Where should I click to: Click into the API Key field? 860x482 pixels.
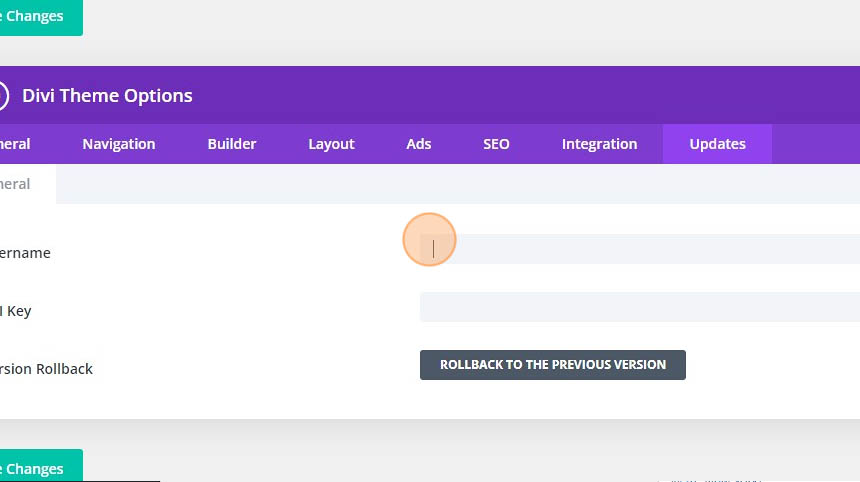tap(640, 307)
